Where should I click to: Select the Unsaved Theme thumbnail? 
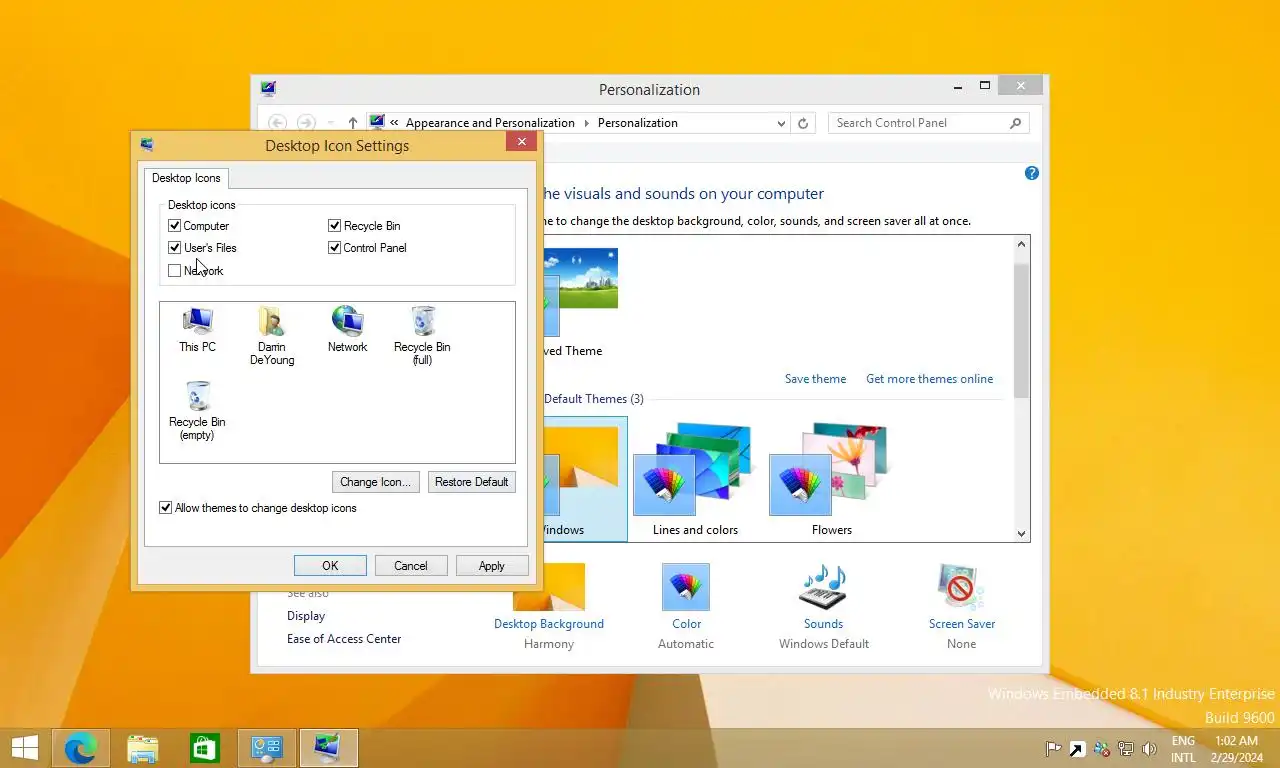pos(581,303)
